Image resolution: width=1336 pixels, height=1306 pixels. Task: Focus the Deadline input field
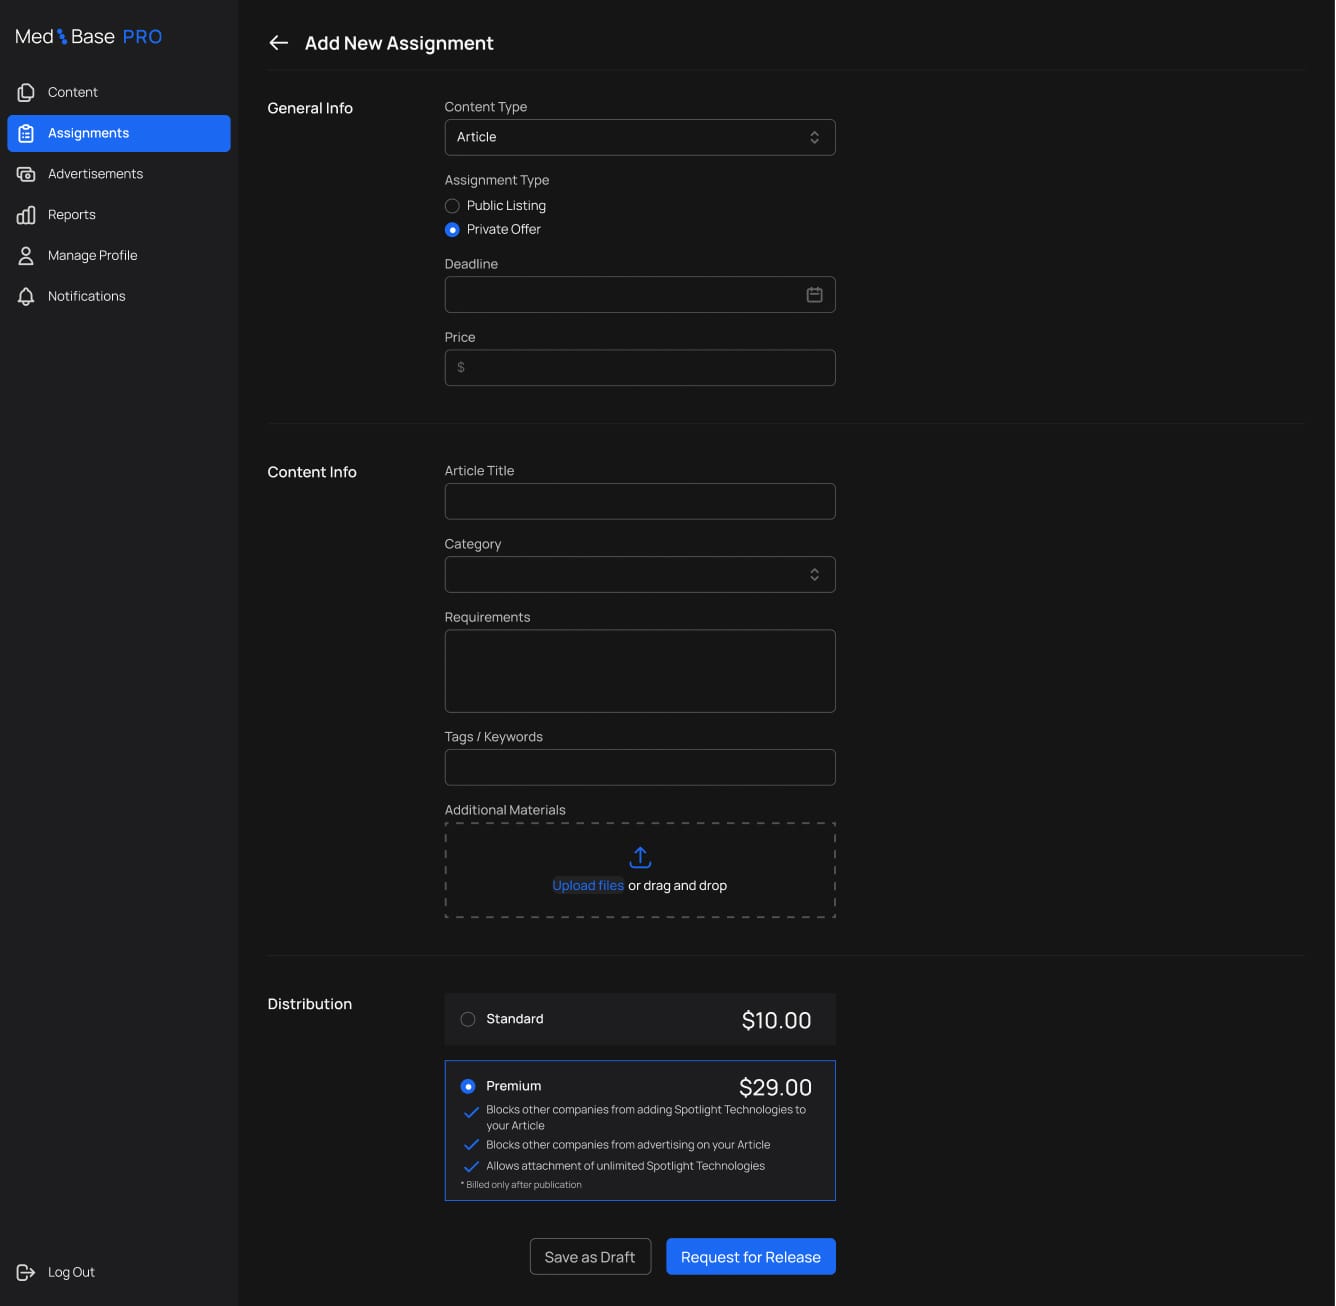click(x=640, y=295)
